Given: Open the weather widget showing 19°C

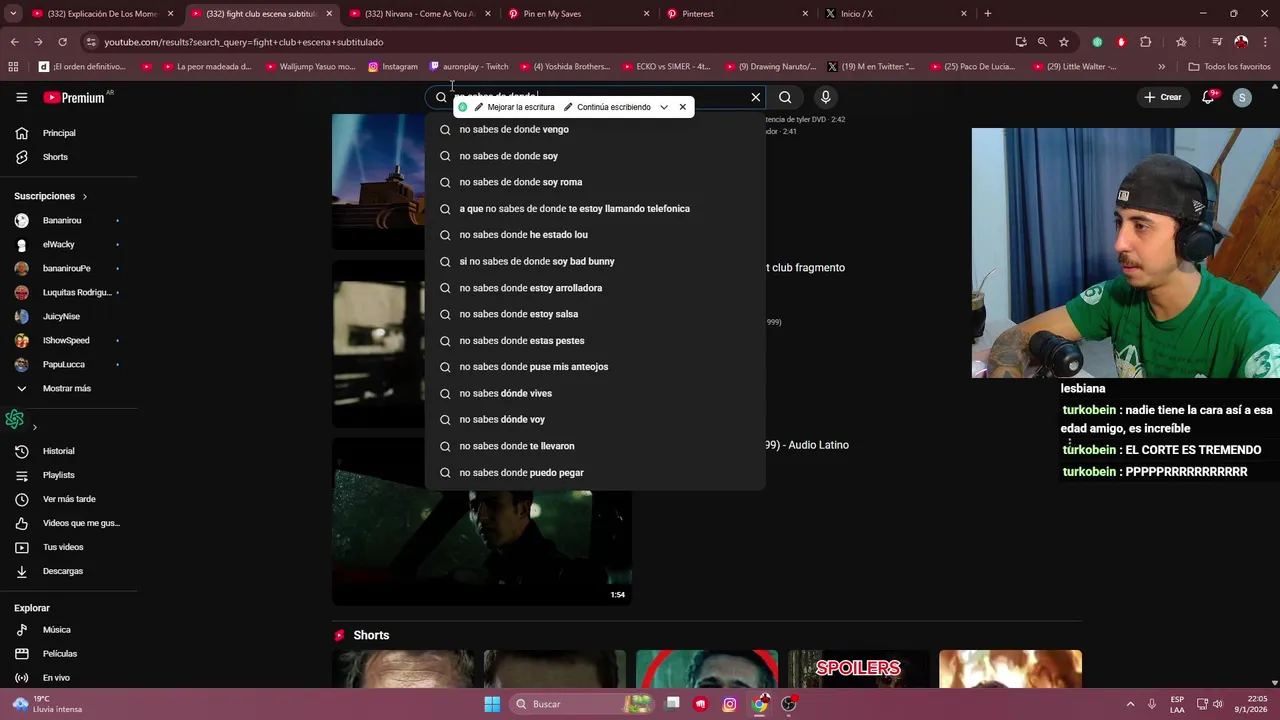Looking at the screenshot, I should click(x=48, y=704).
